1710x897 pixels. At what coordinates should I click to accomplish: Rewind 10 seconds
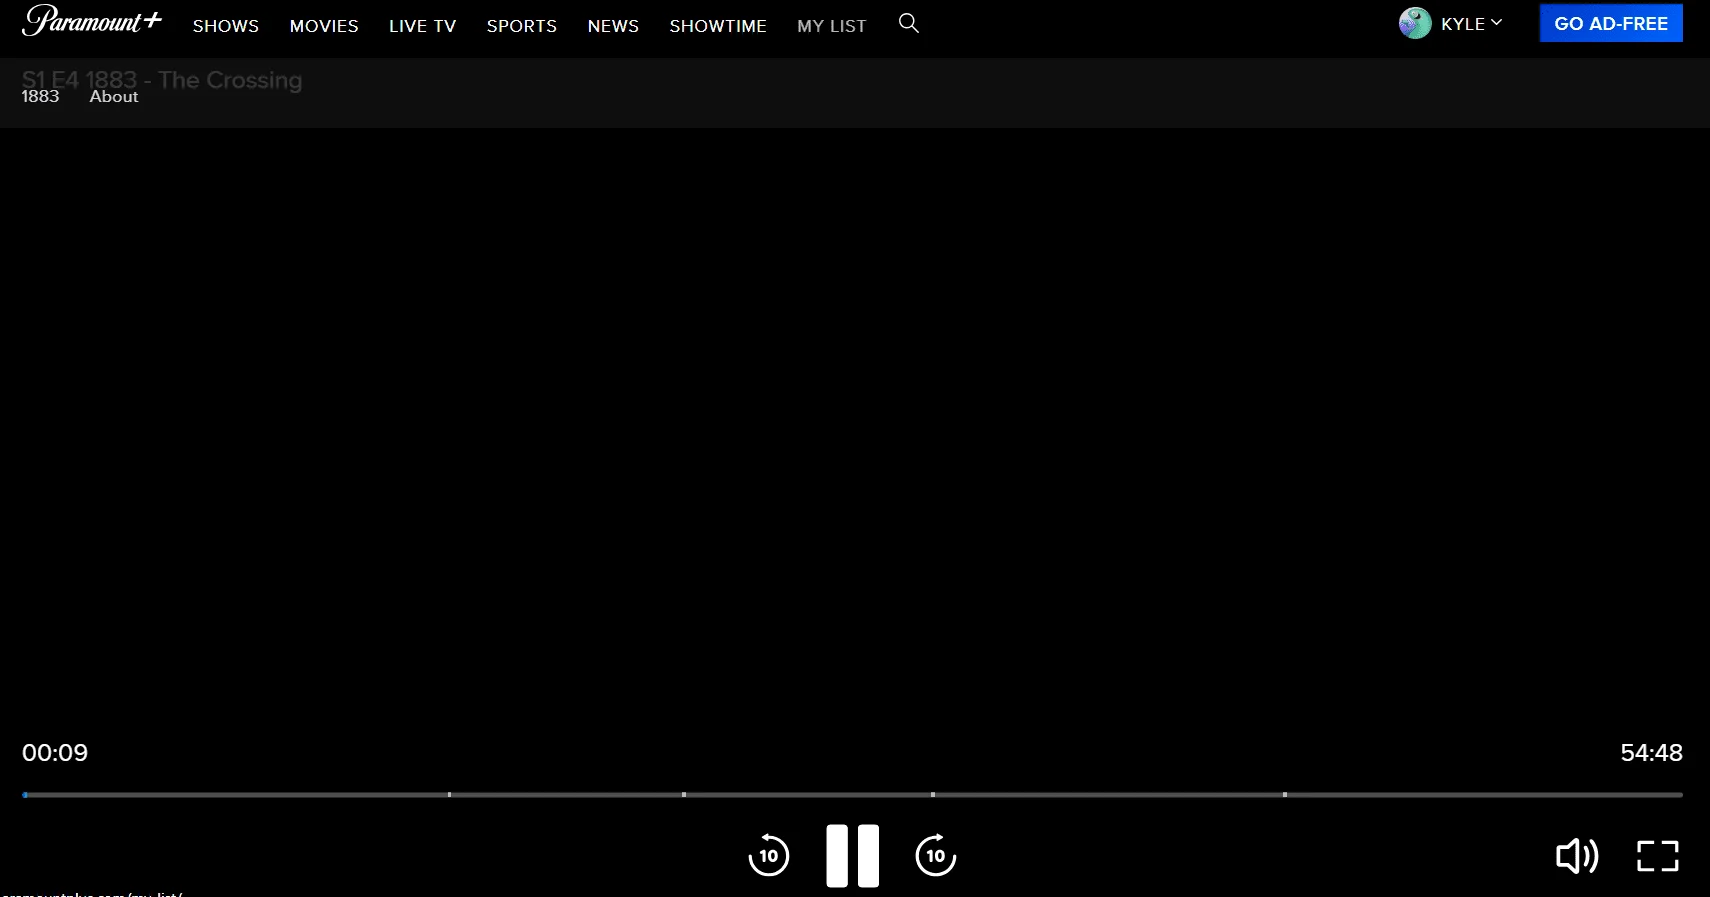[768, 855]
